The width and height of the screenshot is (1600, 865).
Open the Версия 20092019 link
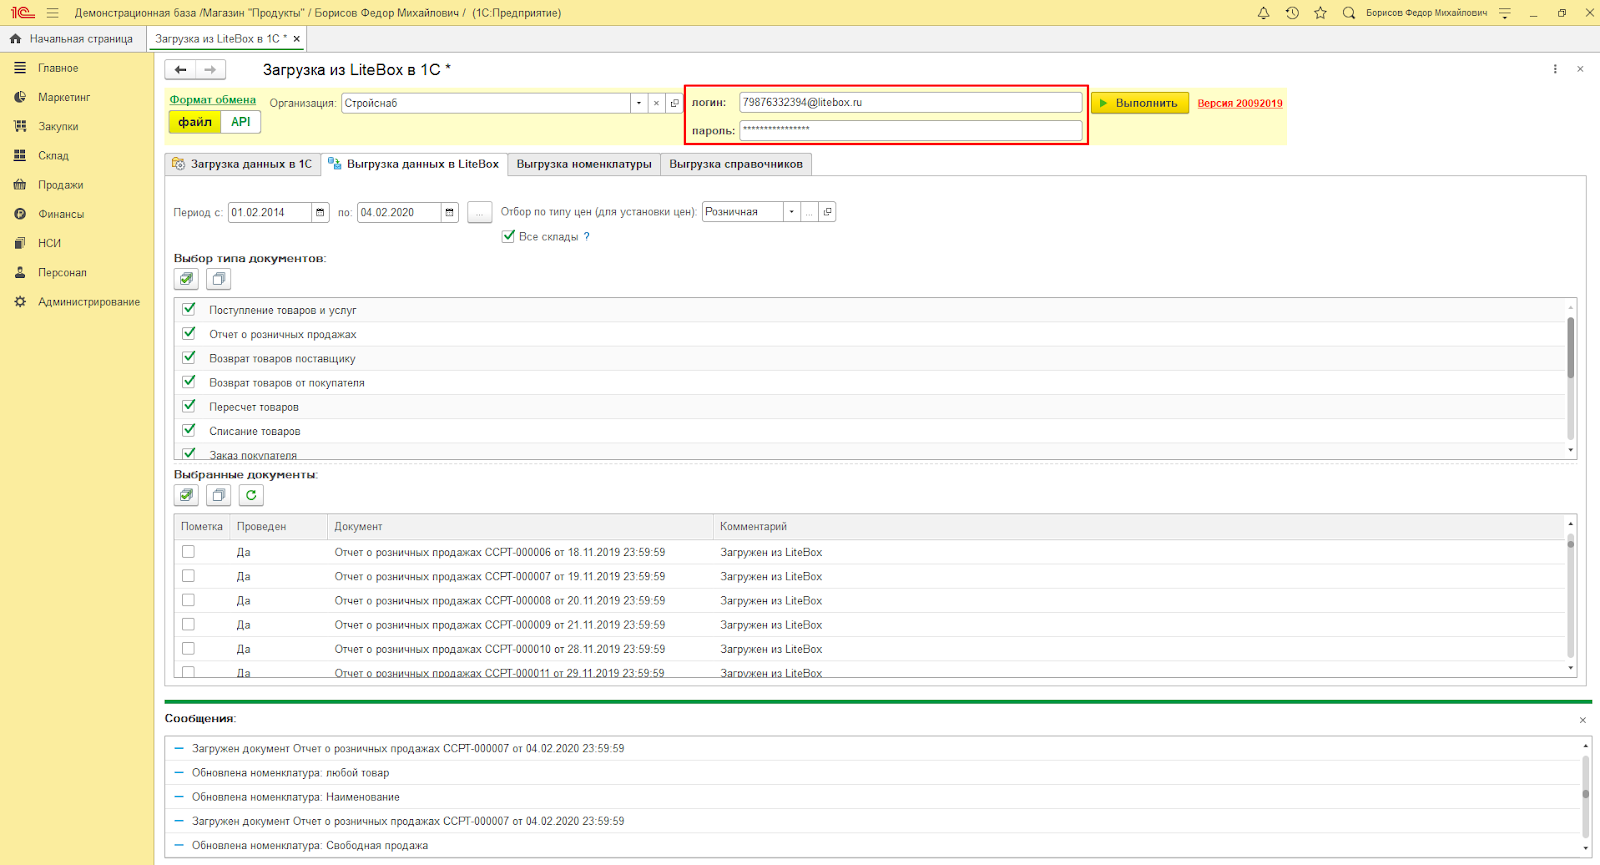(x=1240, y=103)
